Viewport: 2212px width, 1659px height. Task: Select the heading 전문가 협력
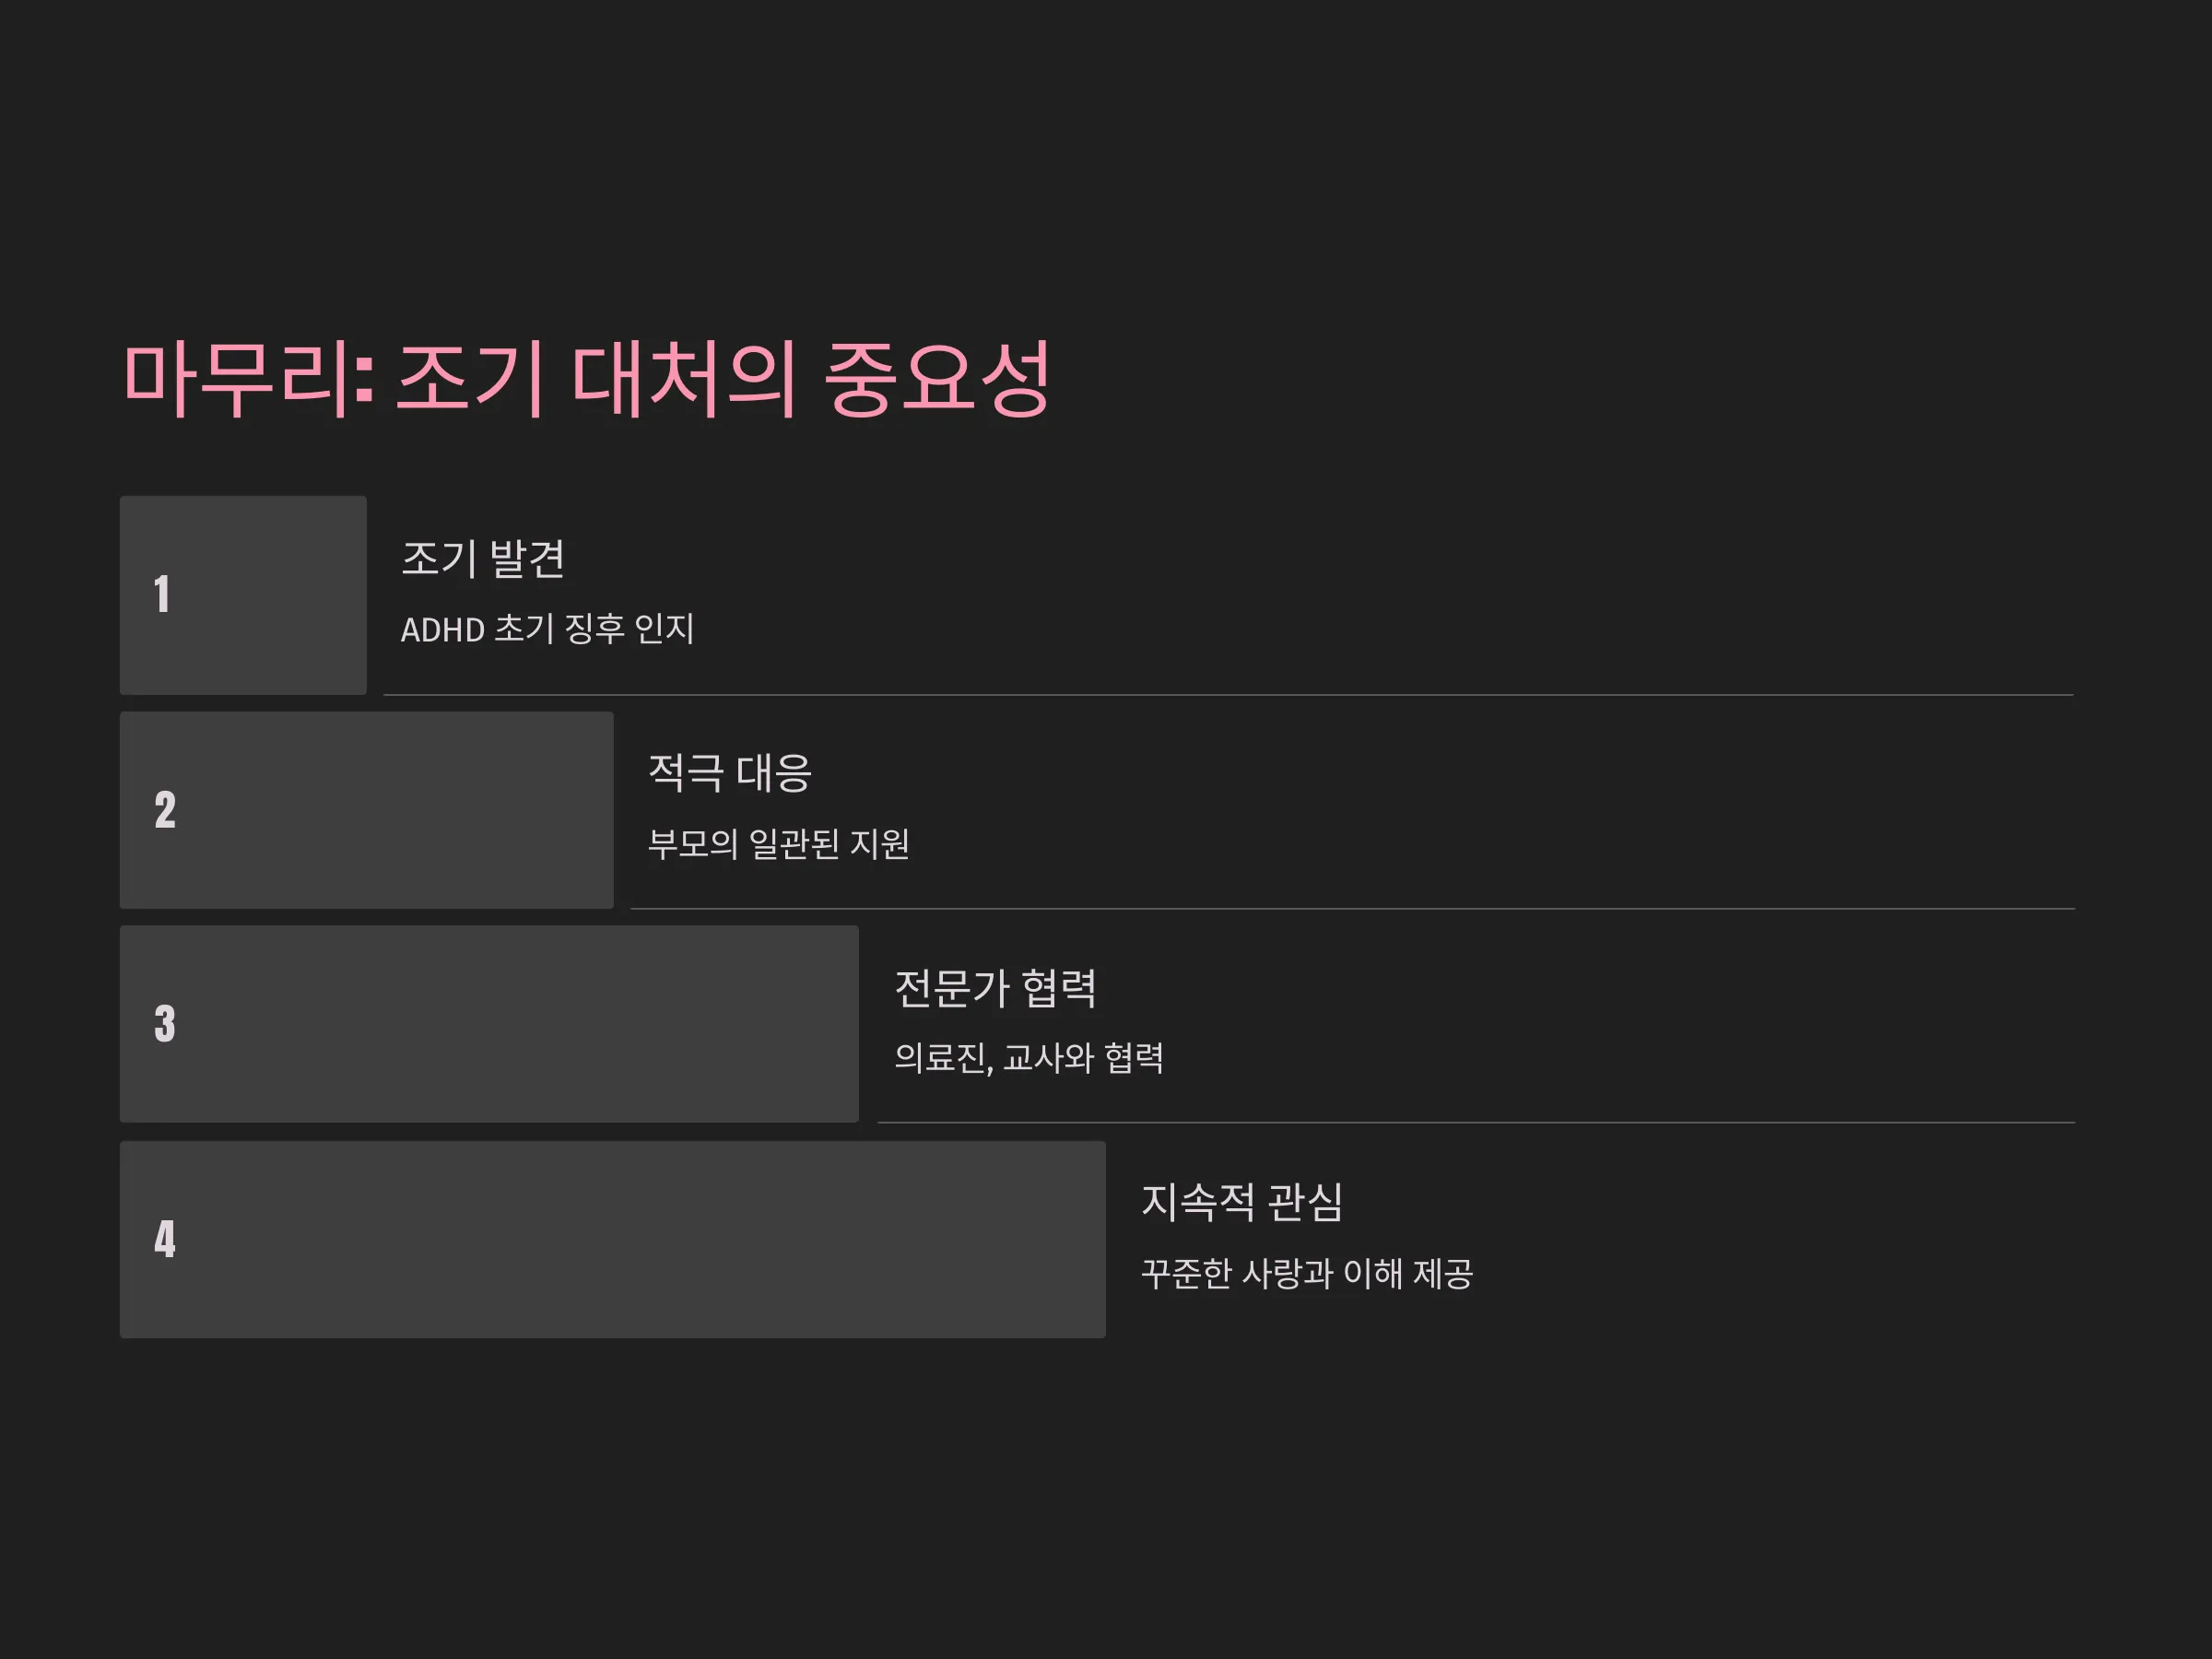point(995,988)
